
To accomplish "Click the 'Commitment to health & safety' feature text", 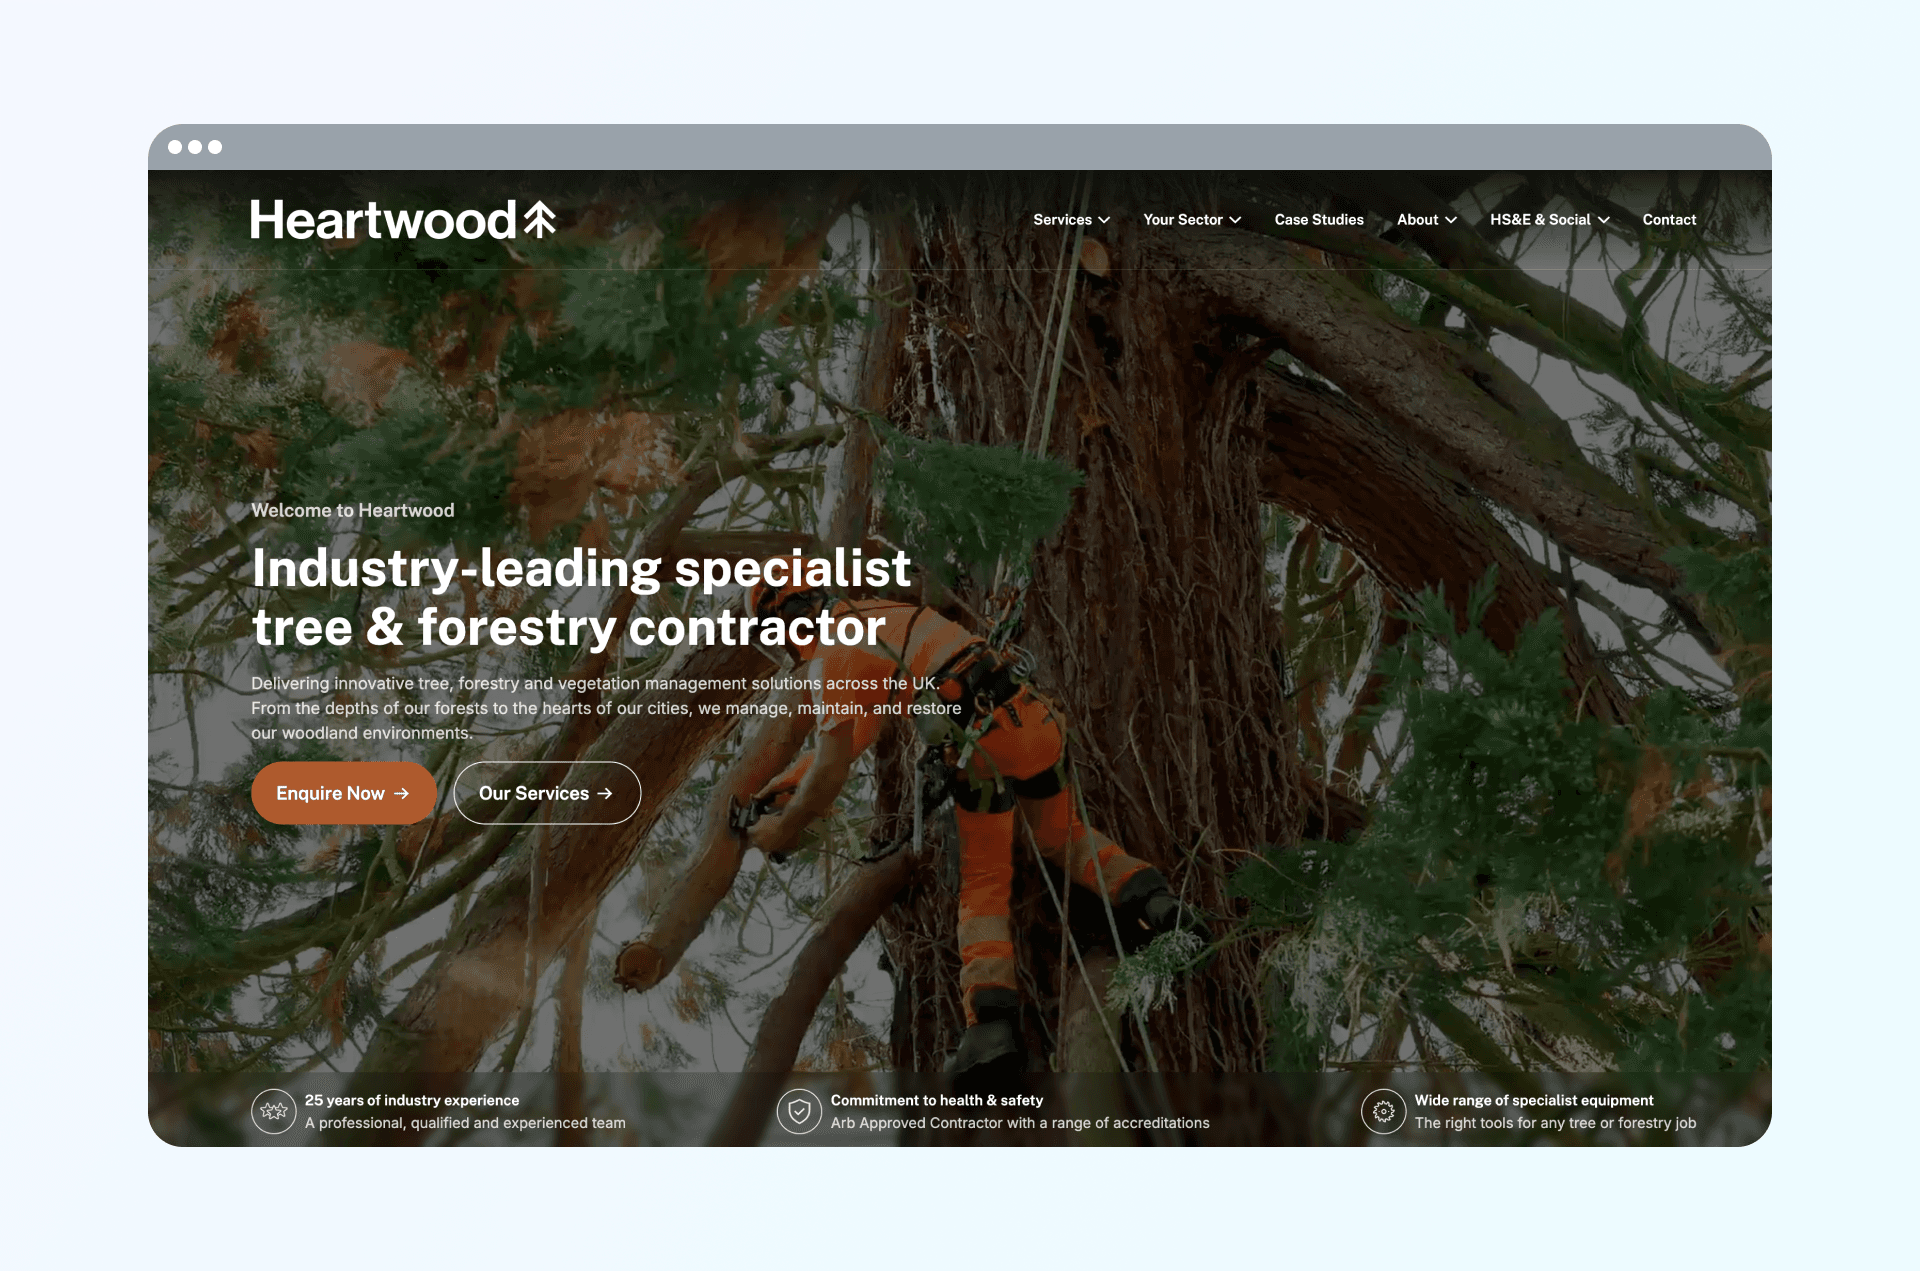I will coord(937,1100).
